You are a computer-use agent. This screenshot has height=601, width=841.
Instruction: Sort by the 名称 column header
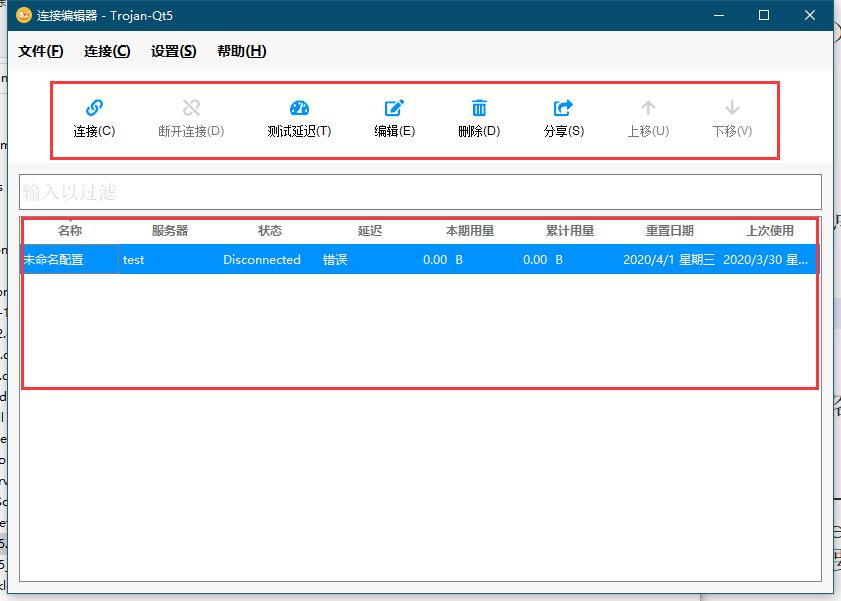click(67, 230)
